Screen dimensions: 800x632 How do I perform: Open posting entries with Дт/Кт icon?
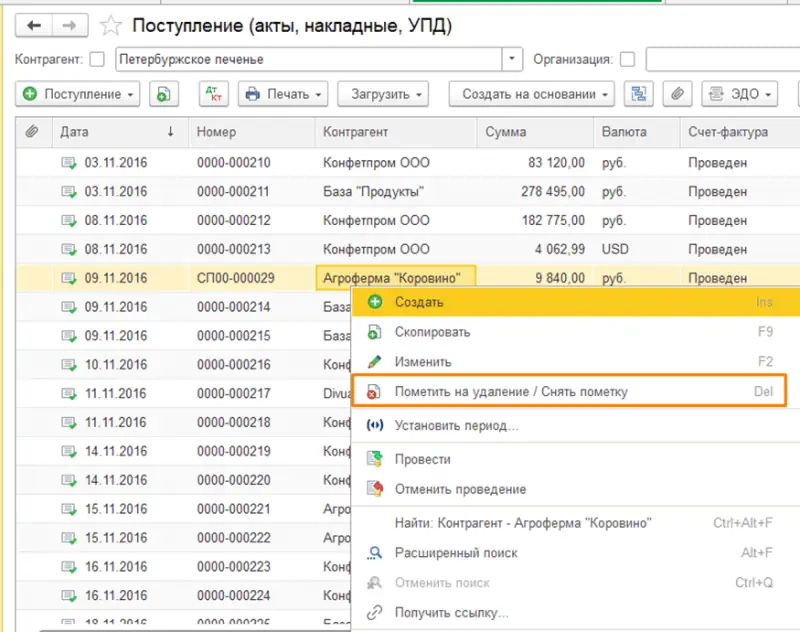click(x=214, y=94)
